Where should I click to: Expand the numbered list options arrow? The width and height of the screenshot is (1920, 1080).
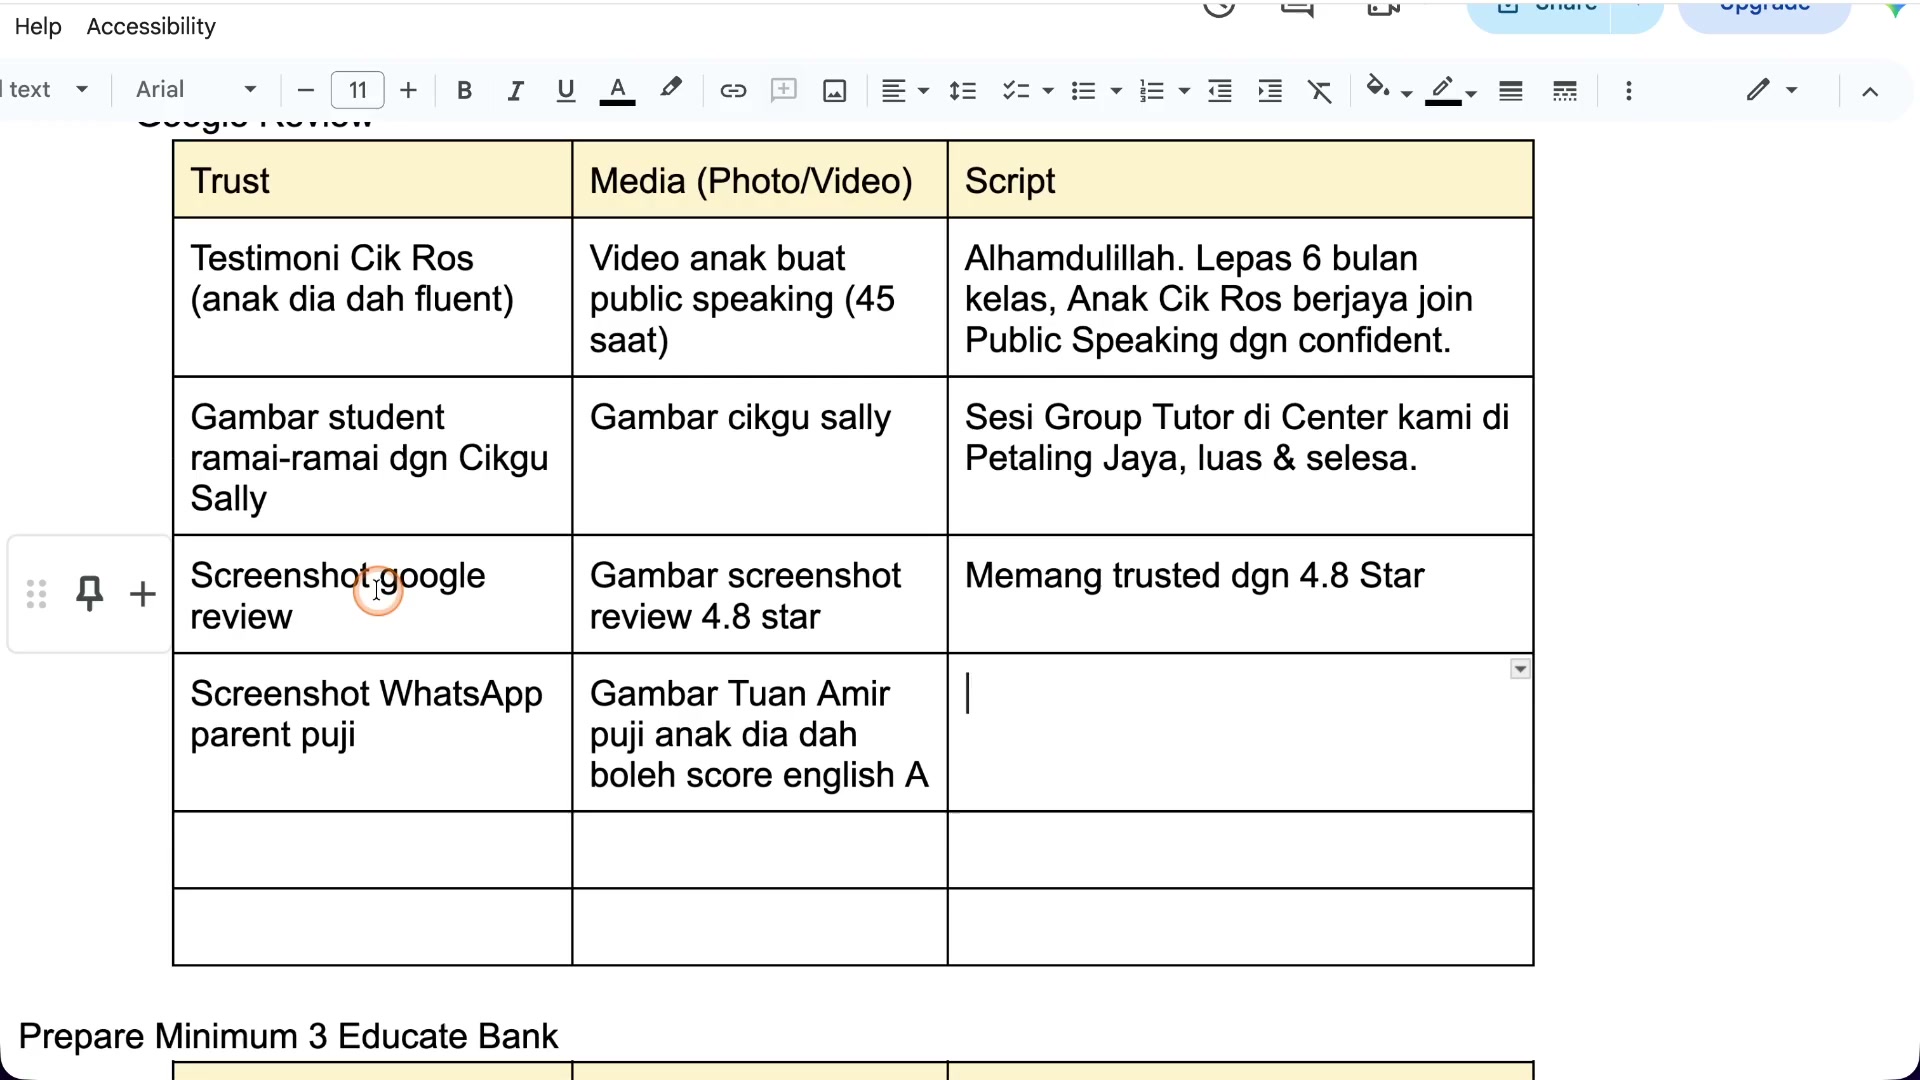[1184, 91]
